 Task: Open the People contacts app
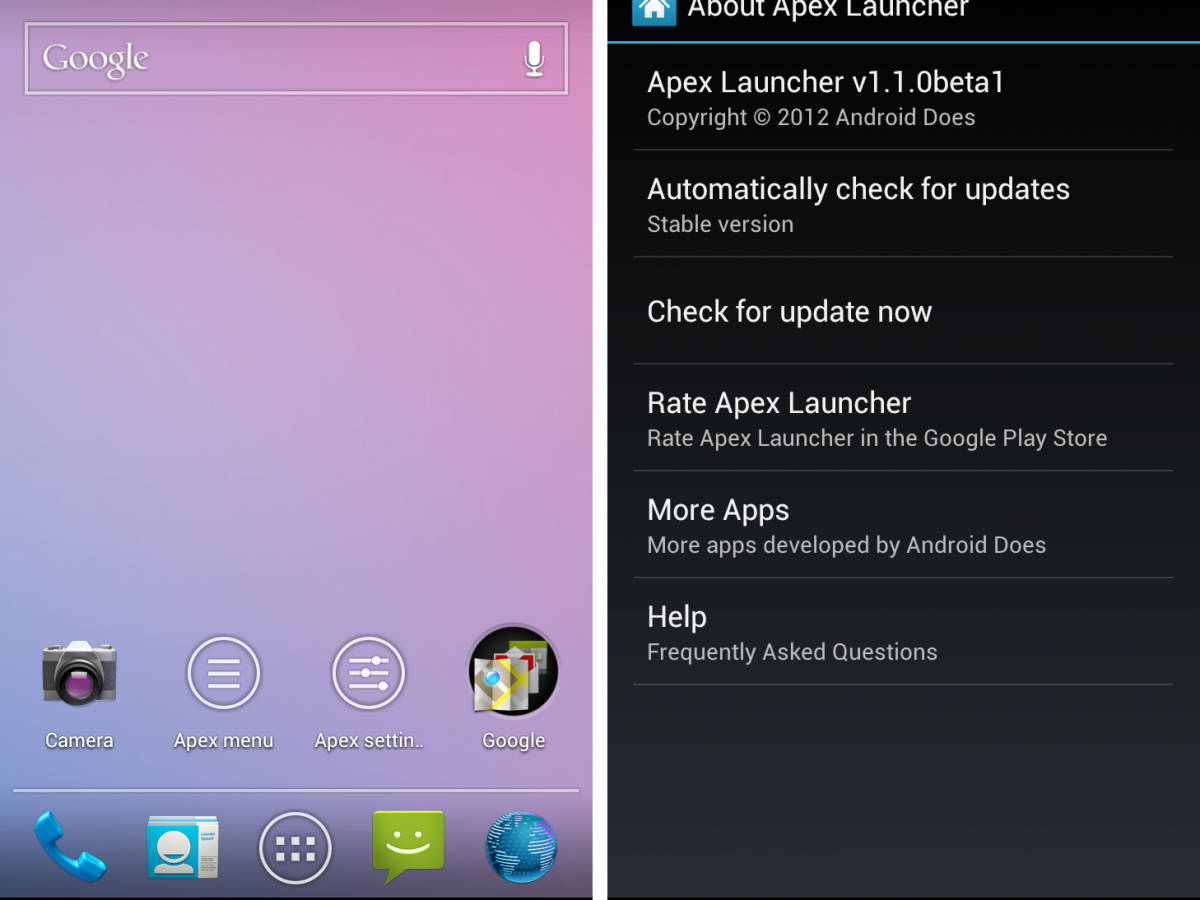pos(182,848)
